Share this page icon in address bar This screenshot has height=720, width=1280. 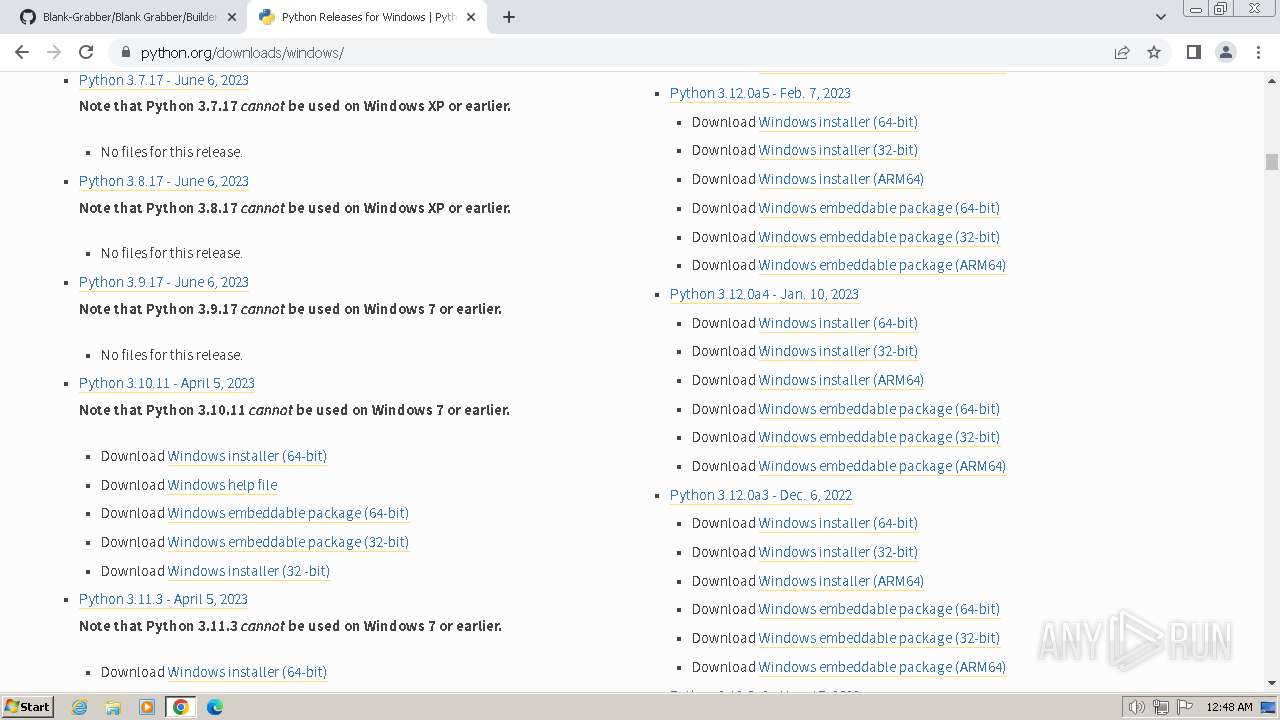1122,52
